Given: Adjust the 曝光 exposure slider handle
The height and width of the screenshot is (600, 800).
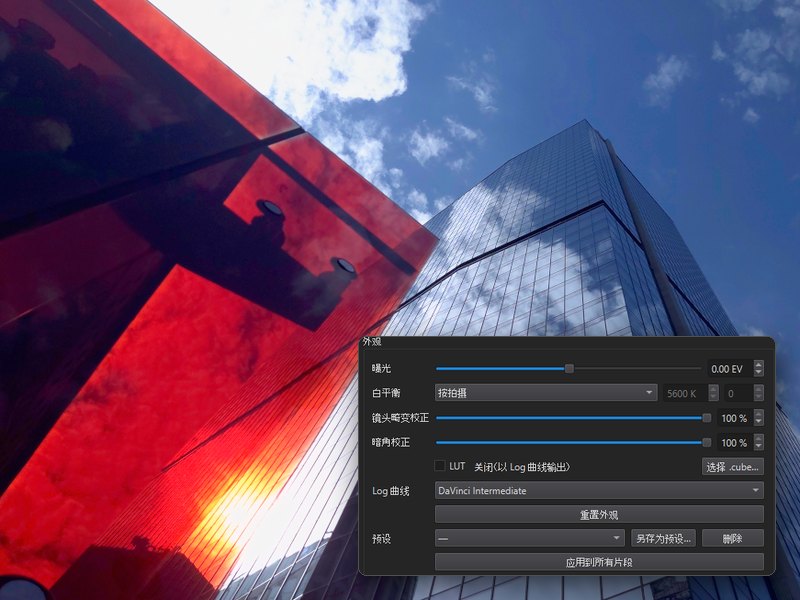Looking at the screenshot, I should pos(569,368).
